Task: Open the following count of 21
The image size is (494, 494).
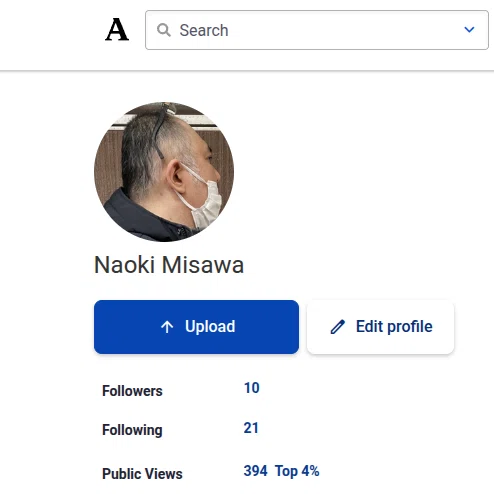Action: pos(251,428)
